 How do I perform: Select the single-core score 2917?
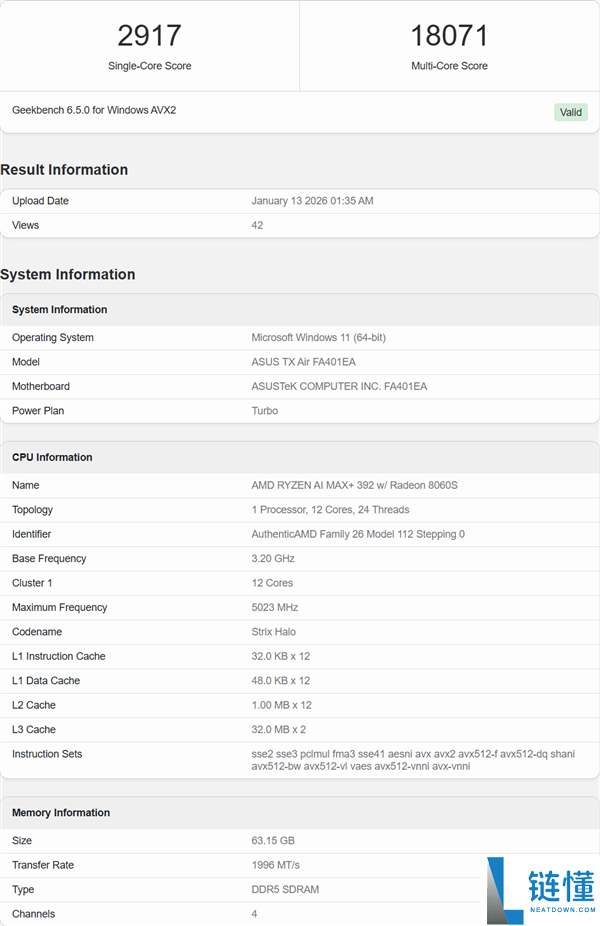[149, 36]
